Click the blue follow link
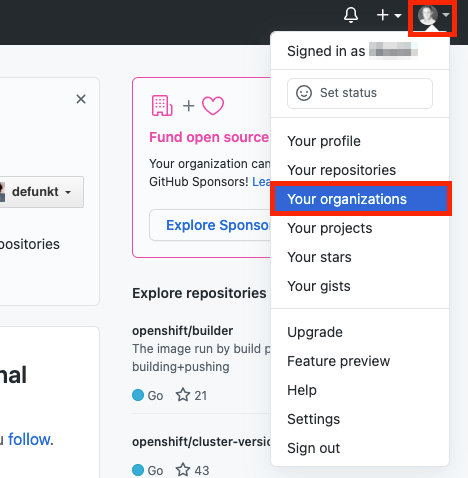 pos(29,439)
